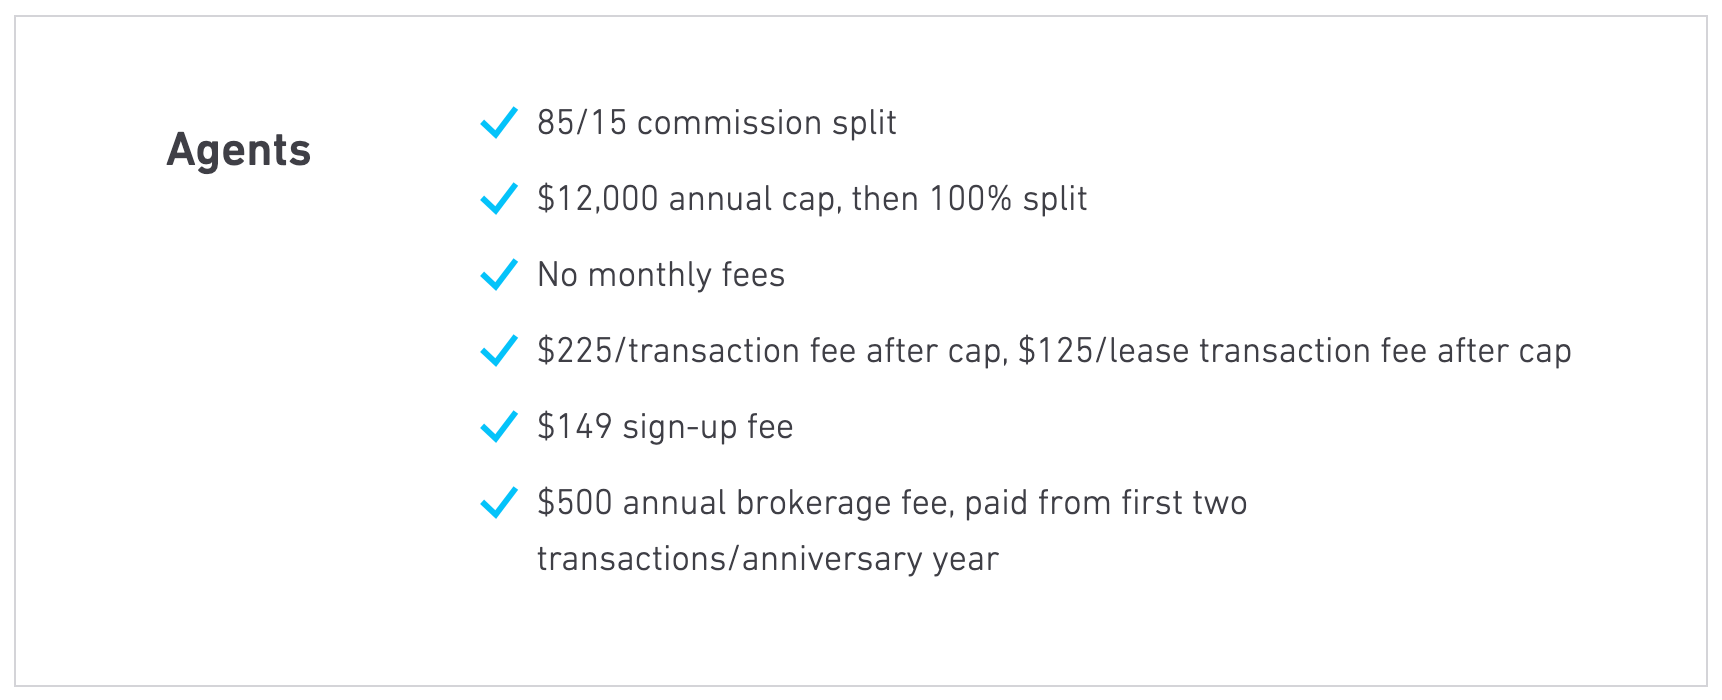The image size is (1722, 700).
Task: Select the "$225/transaction fee after cap" phrase
Action: point(770,351)
